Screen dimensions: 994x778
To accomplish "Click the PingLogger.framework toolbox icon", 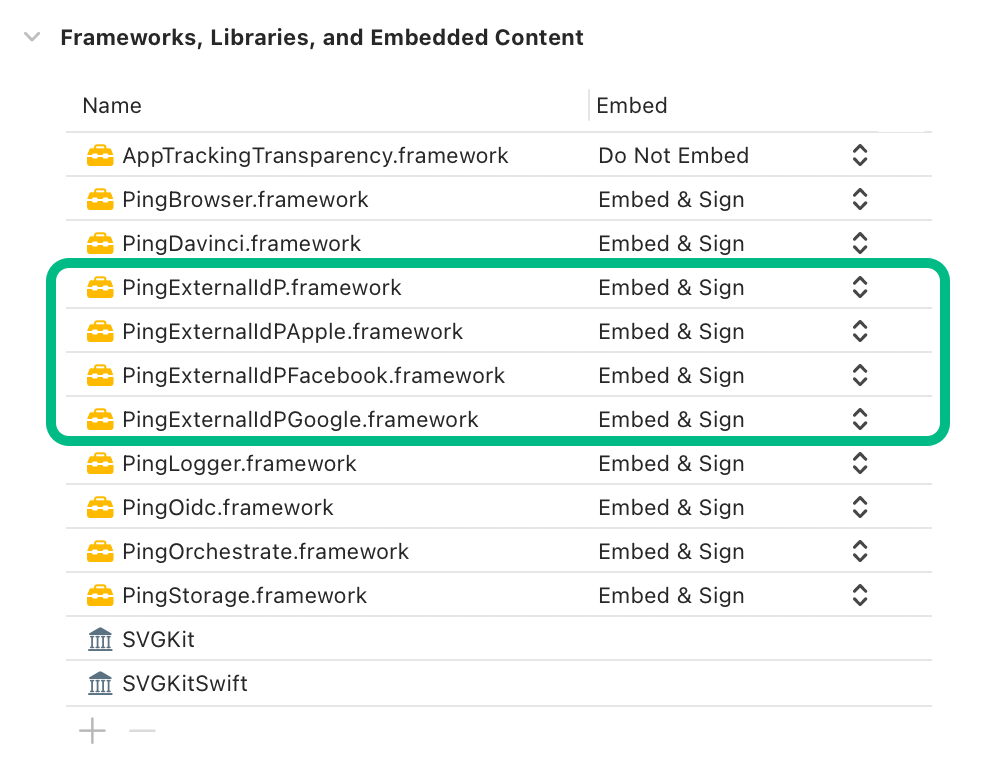I will (100, 464).
